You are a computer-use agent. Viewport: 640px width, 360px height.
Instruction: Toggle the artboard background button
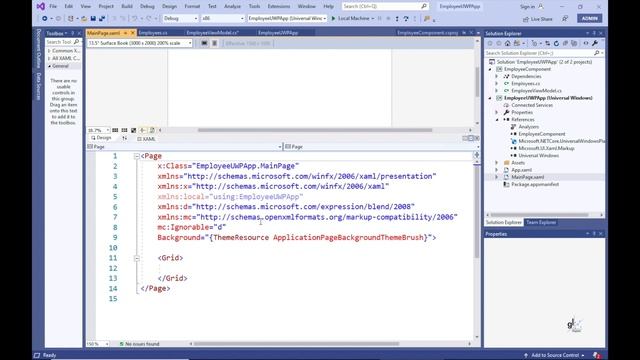pyautogui.click(x=133, y=130)
